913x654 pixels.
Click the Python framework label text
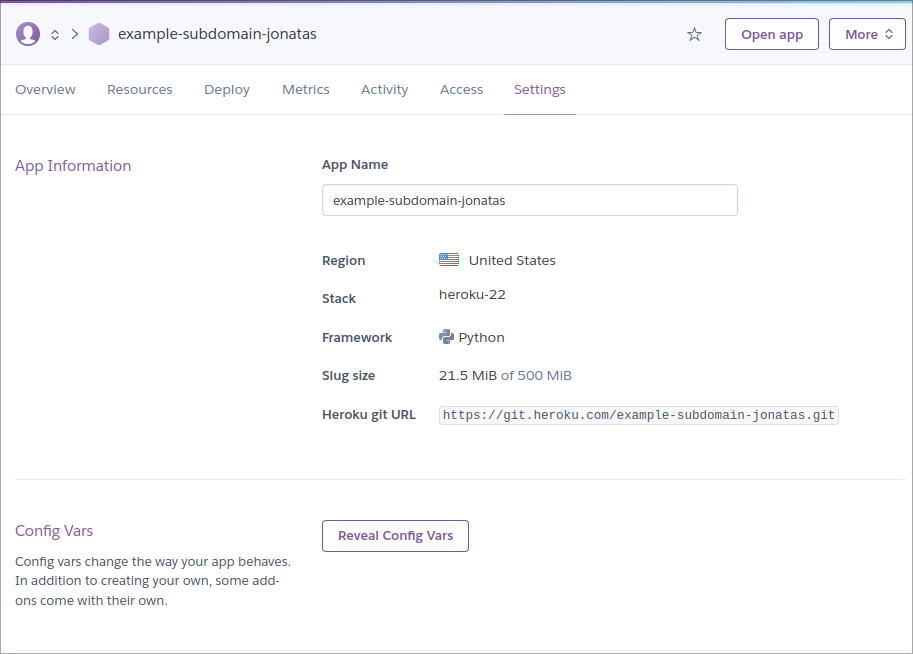pos(482,338)
